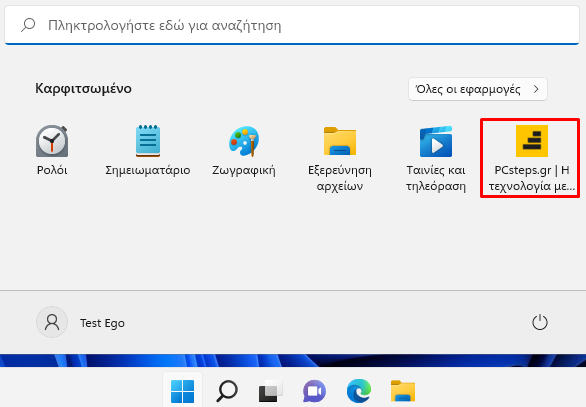The height and width of the screenshot is (407, 586).
Task: Open File Explorer from the taskbar
Action: tap(403, 391)
